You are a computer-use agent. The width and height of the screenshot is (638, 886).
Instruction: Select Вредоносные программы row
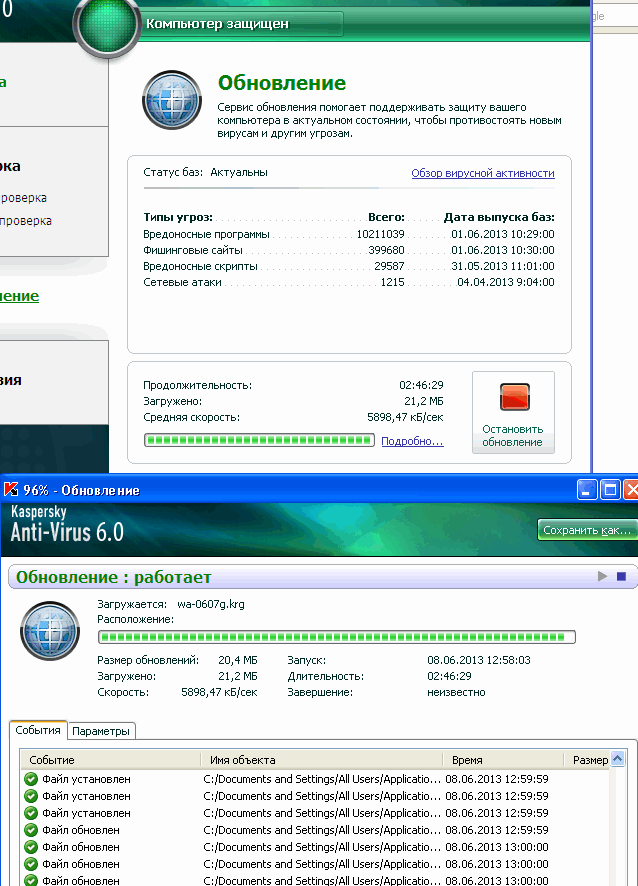coord(349,234)
